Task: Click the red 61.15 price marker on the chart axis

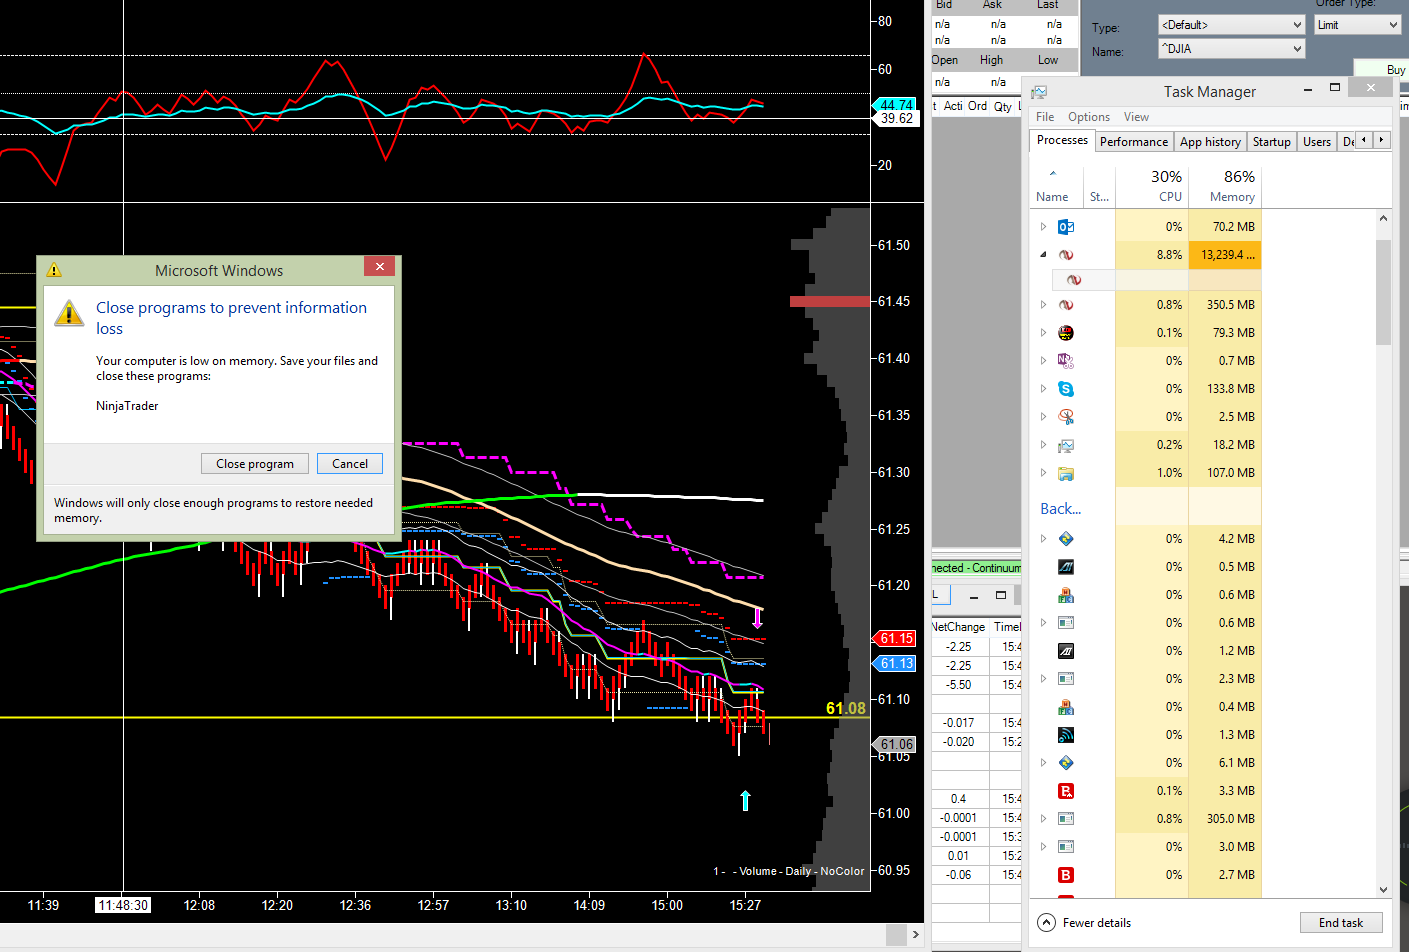Action: 895,638
